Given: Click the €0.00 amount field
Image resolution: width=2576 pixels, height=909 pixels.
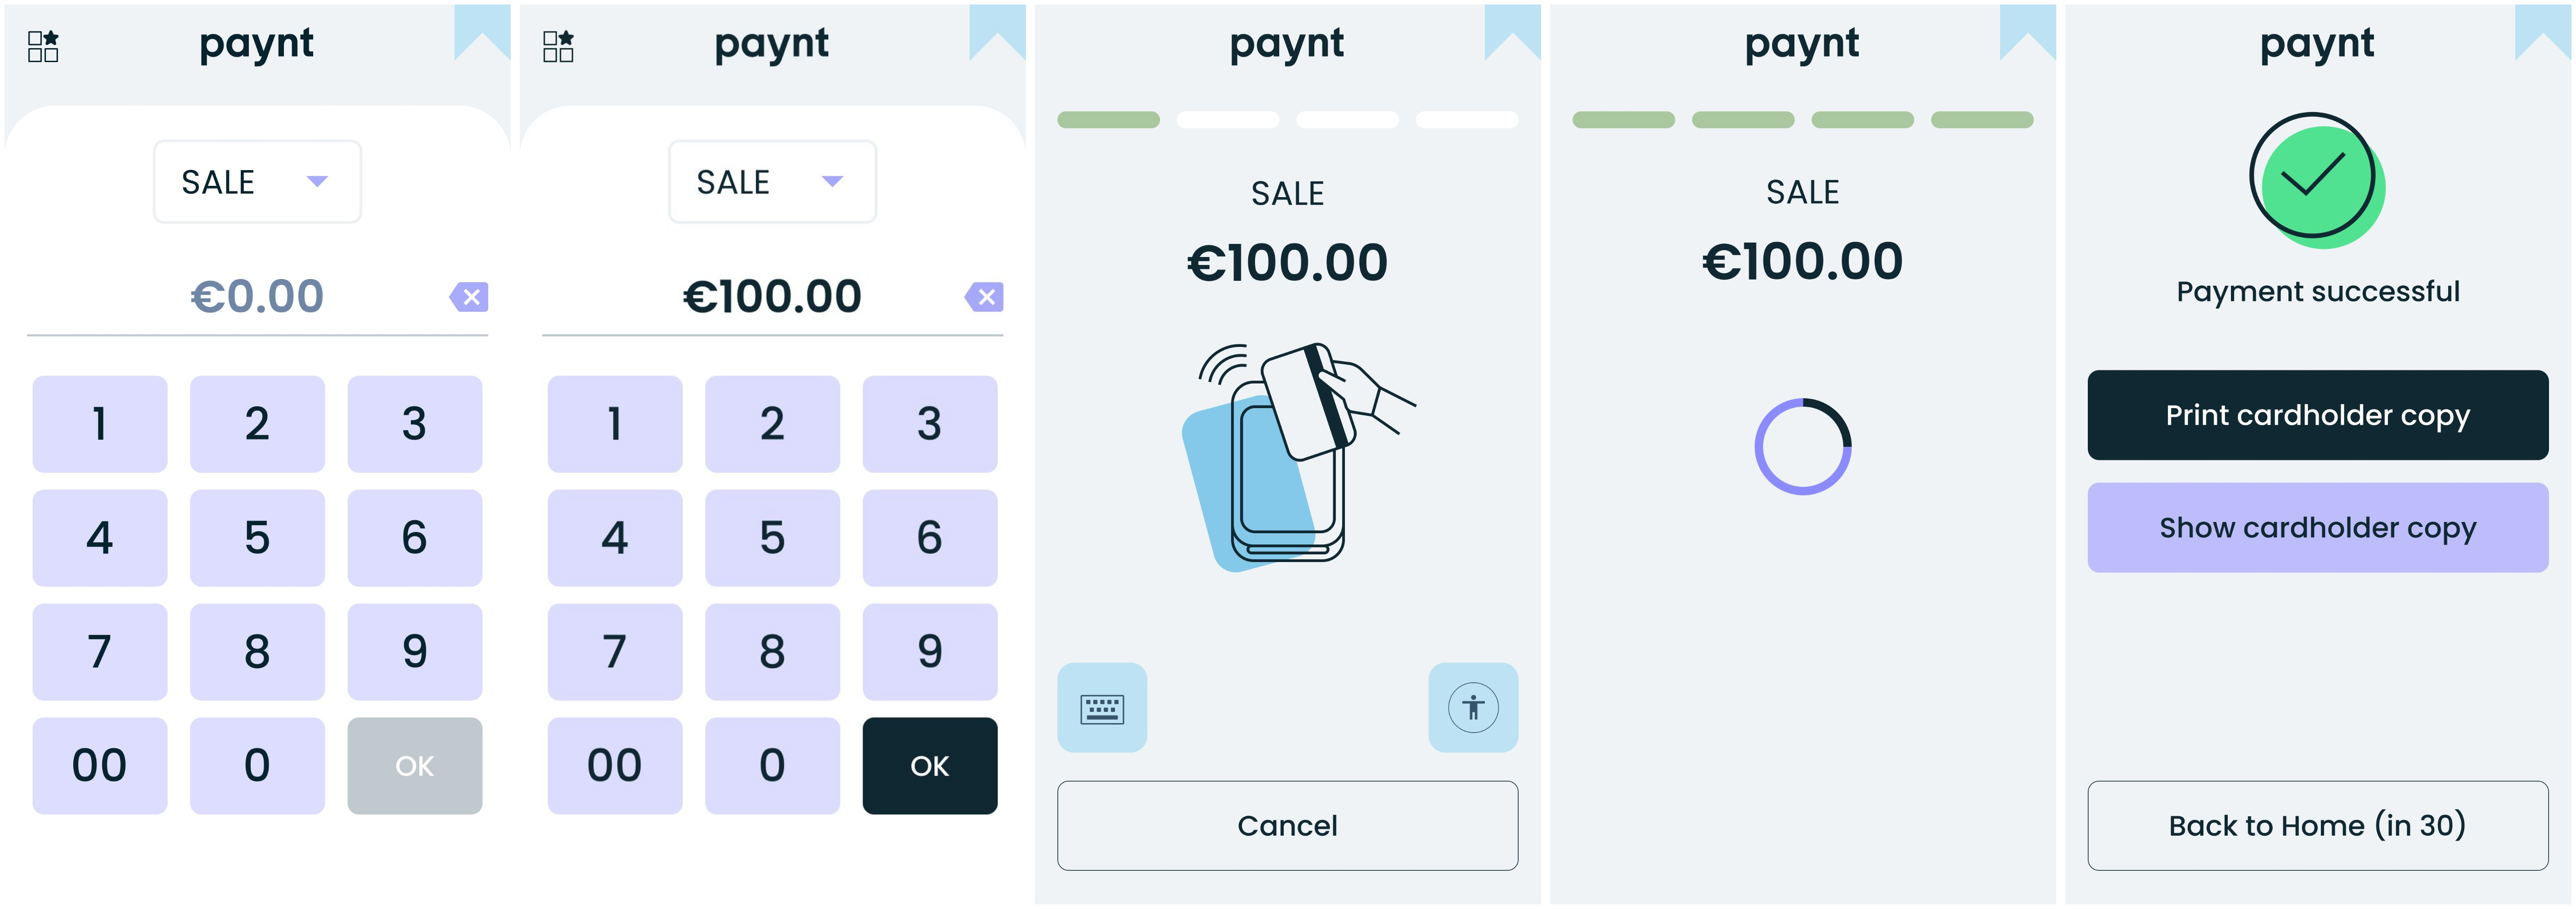Looking at the screenshot, I should [257, 297].
